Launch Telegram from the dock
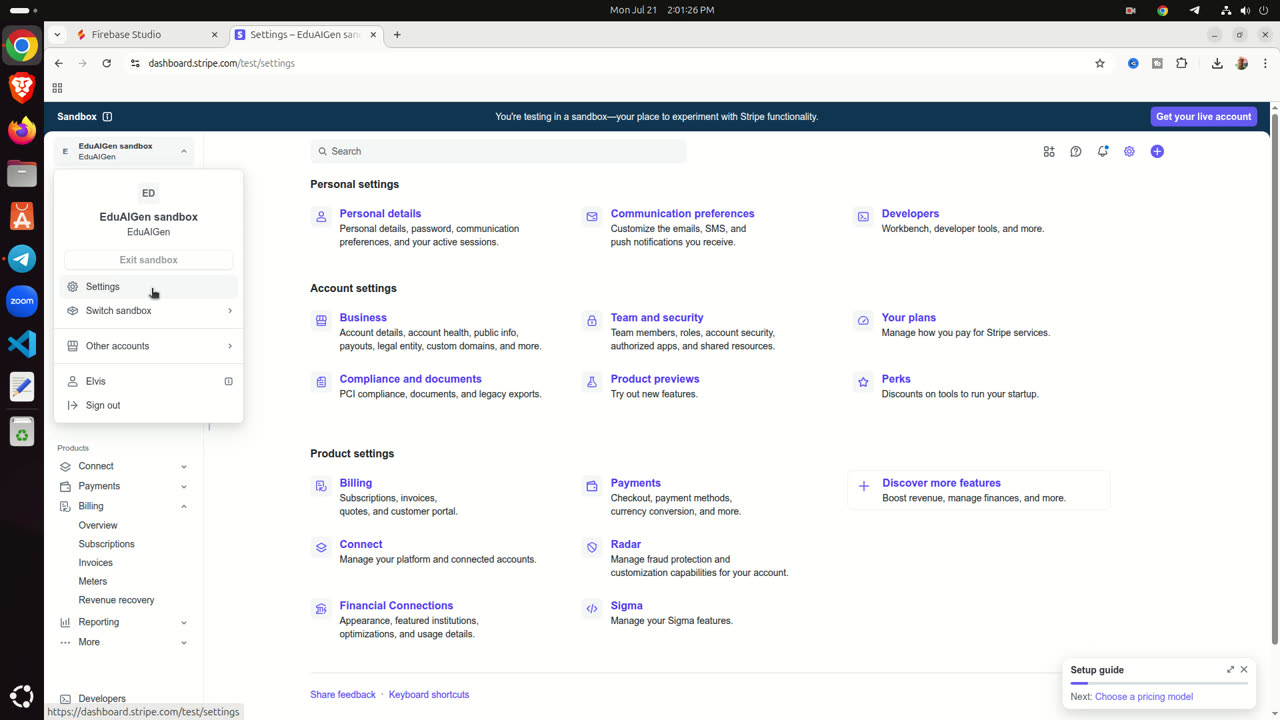This screenshot has width=1280, height=720. click(22, 258)
